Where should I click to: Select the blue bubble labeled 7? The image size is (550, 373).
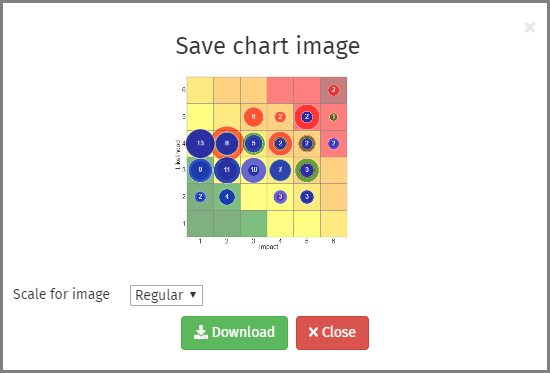click(x=280, y=170)
